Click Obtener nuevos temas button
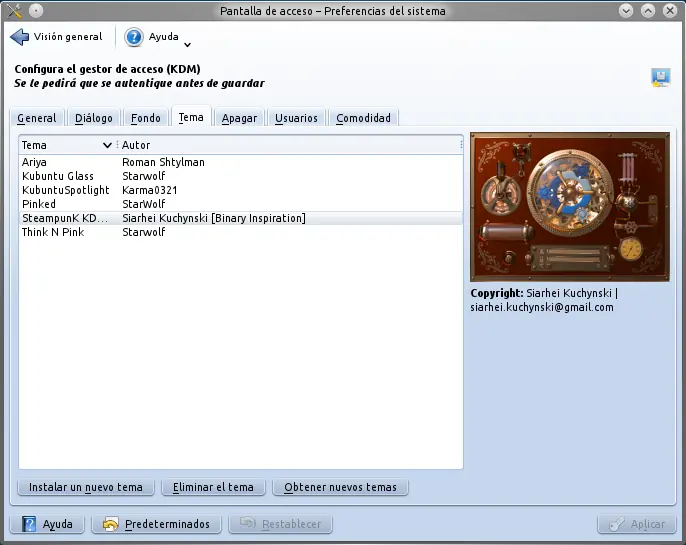 click(x=340, y=487)
